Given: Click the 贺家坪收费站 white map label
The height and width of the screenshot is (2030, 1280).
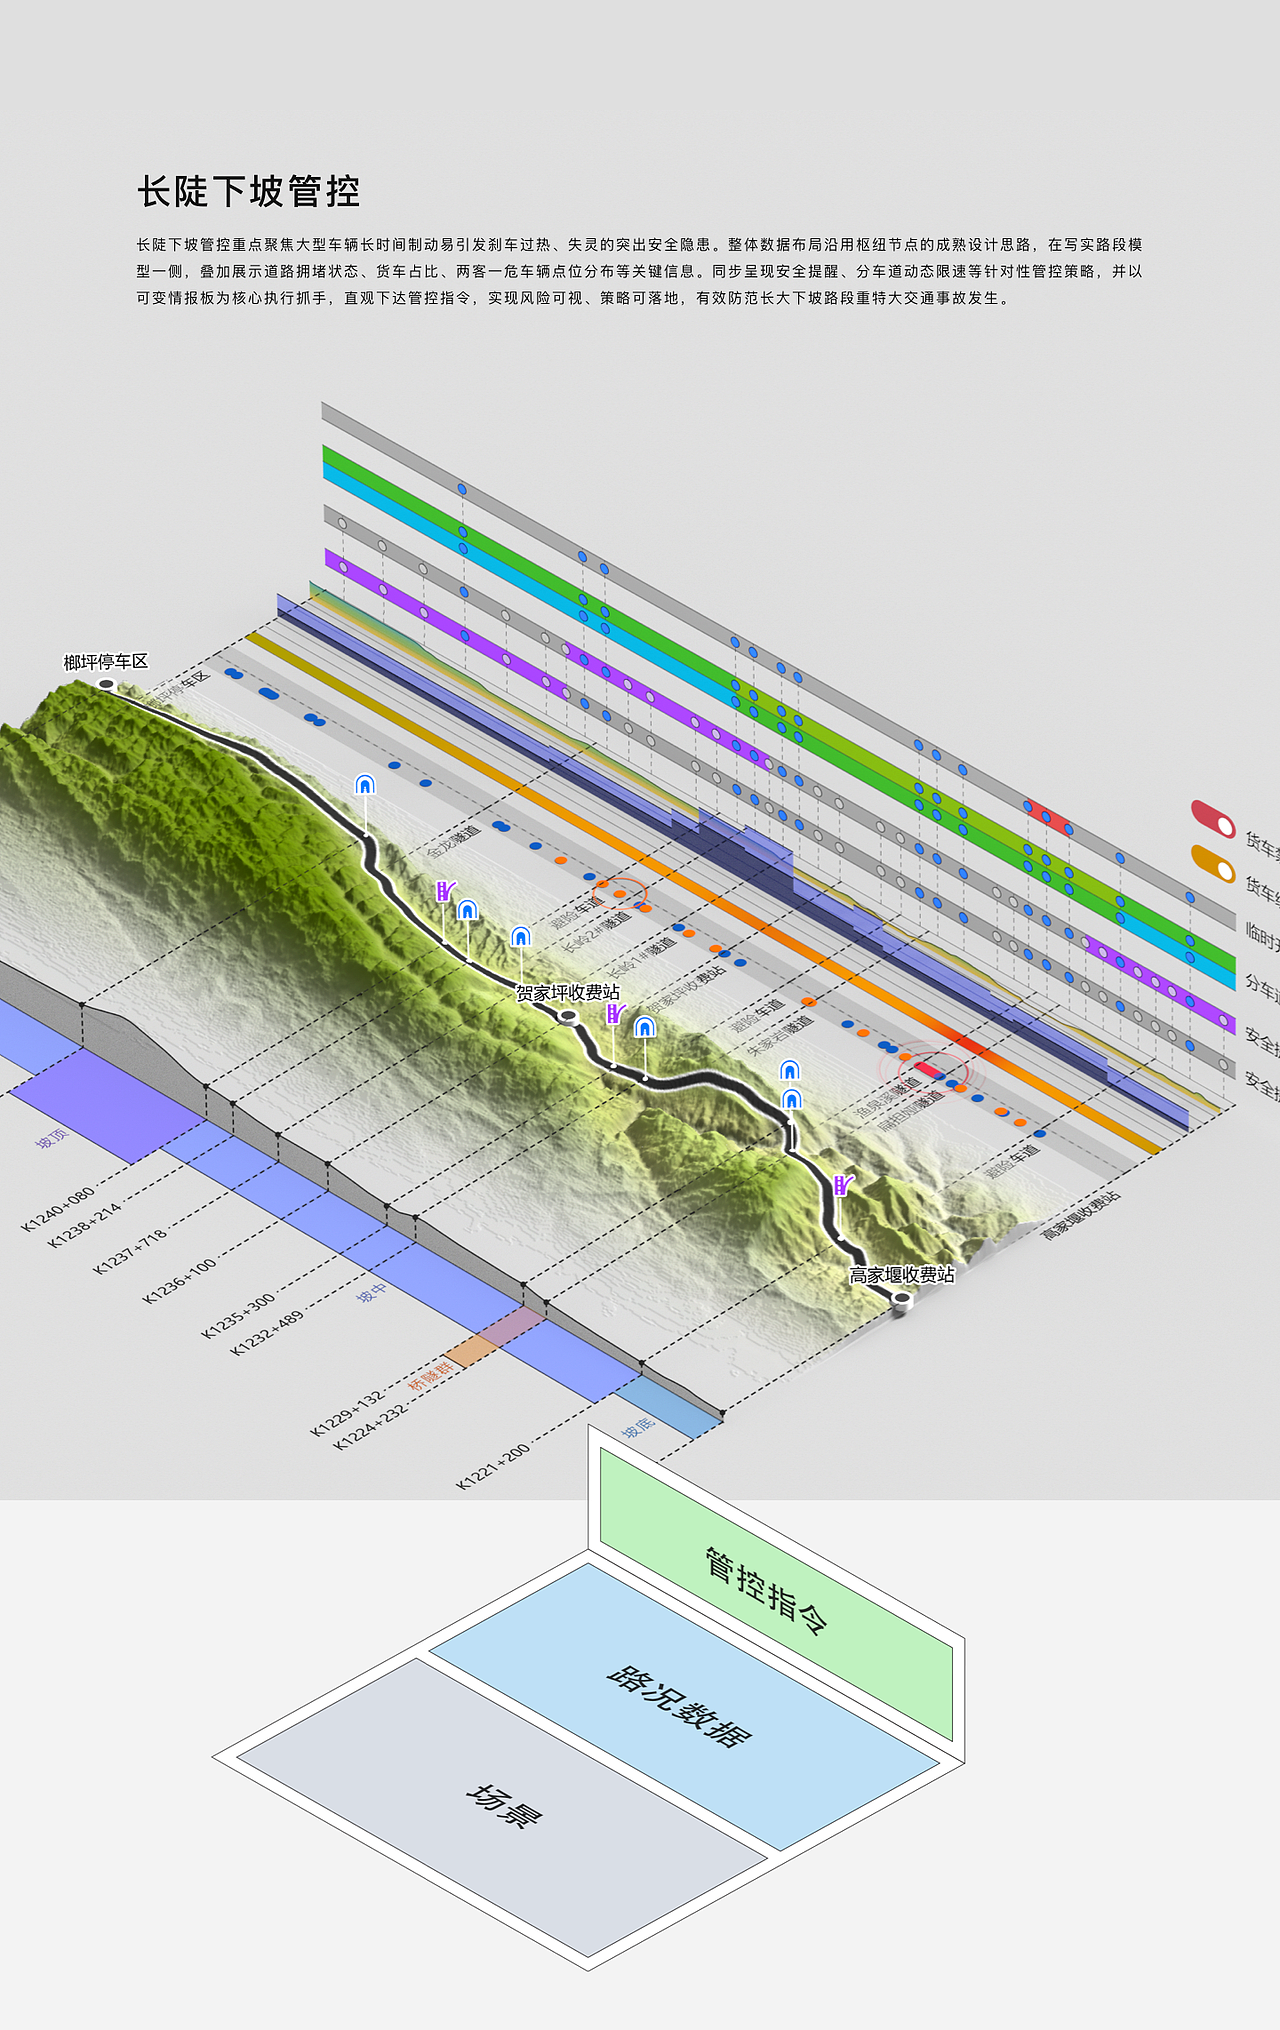Looking at the screenshot, I should pos(568,992).
